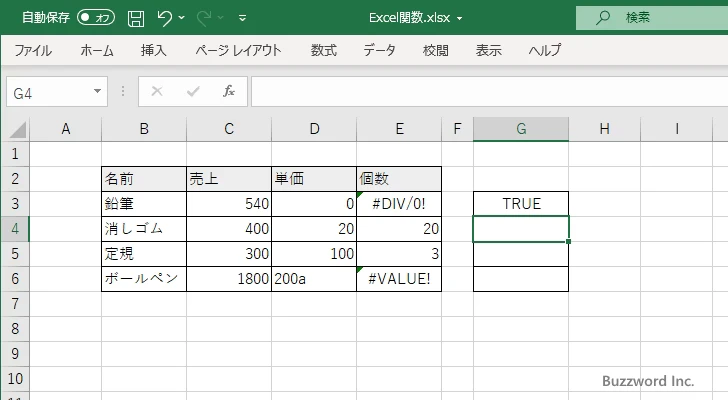Select column D header
Screen dimensions: 728x400
[x=314, y=129]
